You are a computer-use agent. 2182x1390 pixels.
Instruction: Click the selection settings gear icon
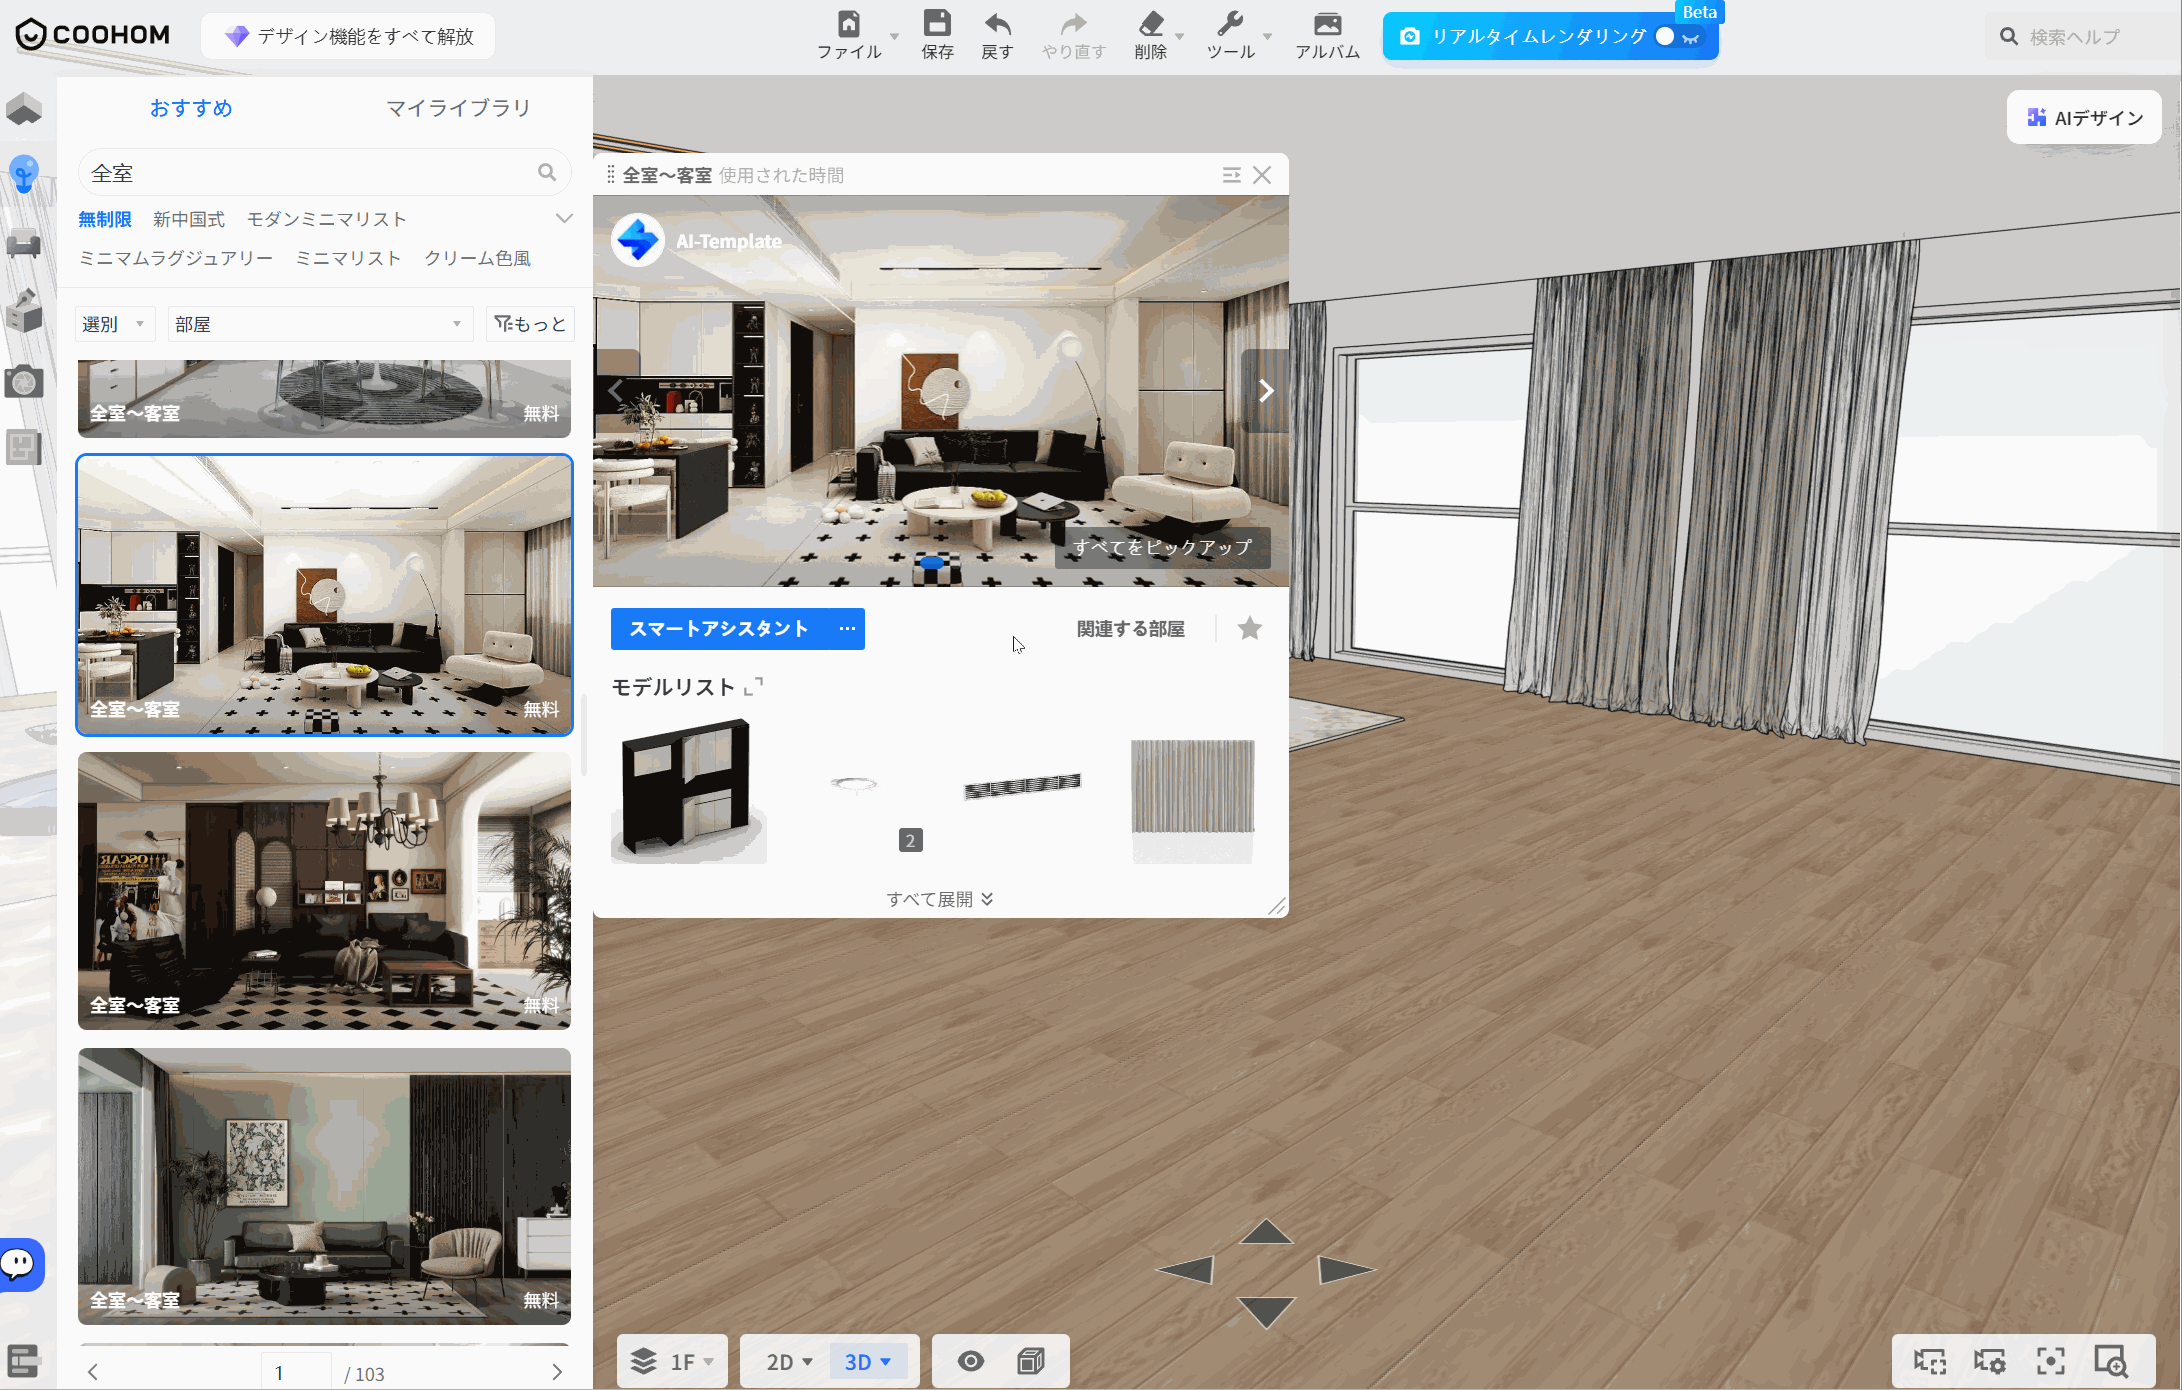coord(1990,1361)
